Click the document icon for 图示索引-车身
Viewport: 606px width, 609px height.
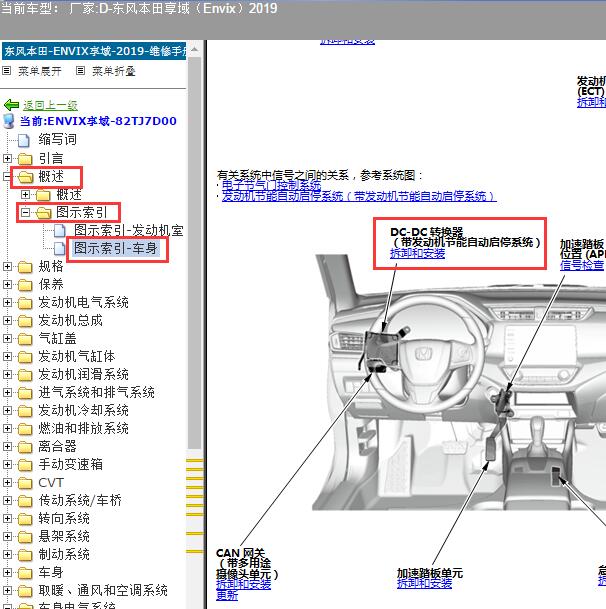[59, 249]
